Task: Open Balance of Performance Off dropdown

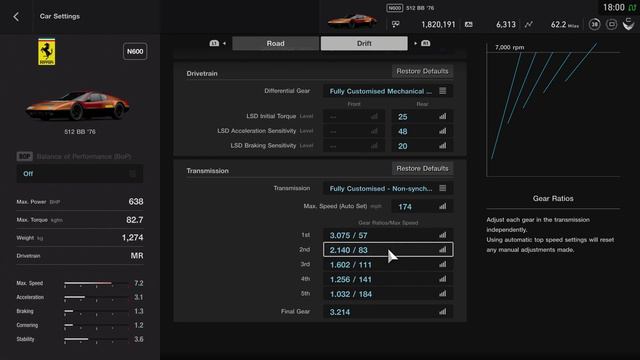Action: pos(80,174)
